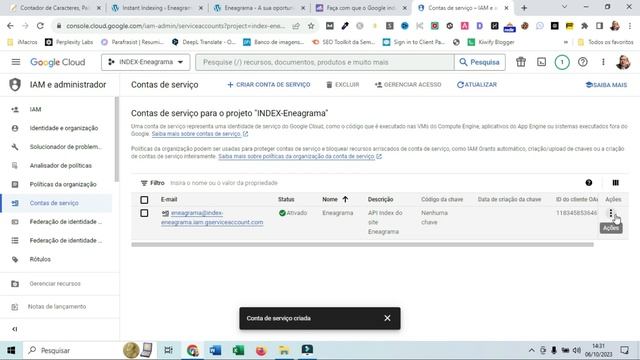Viewport: 640px width, 360px height.
Task: Click the Atualizar refresh button
Action: click(x=477, y=84)
